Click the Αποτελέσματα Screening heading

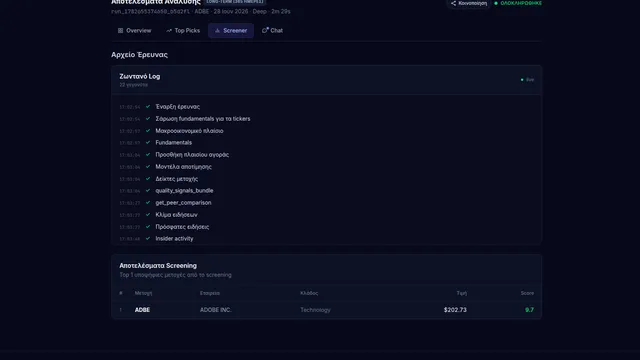click(x=158, y=266)
